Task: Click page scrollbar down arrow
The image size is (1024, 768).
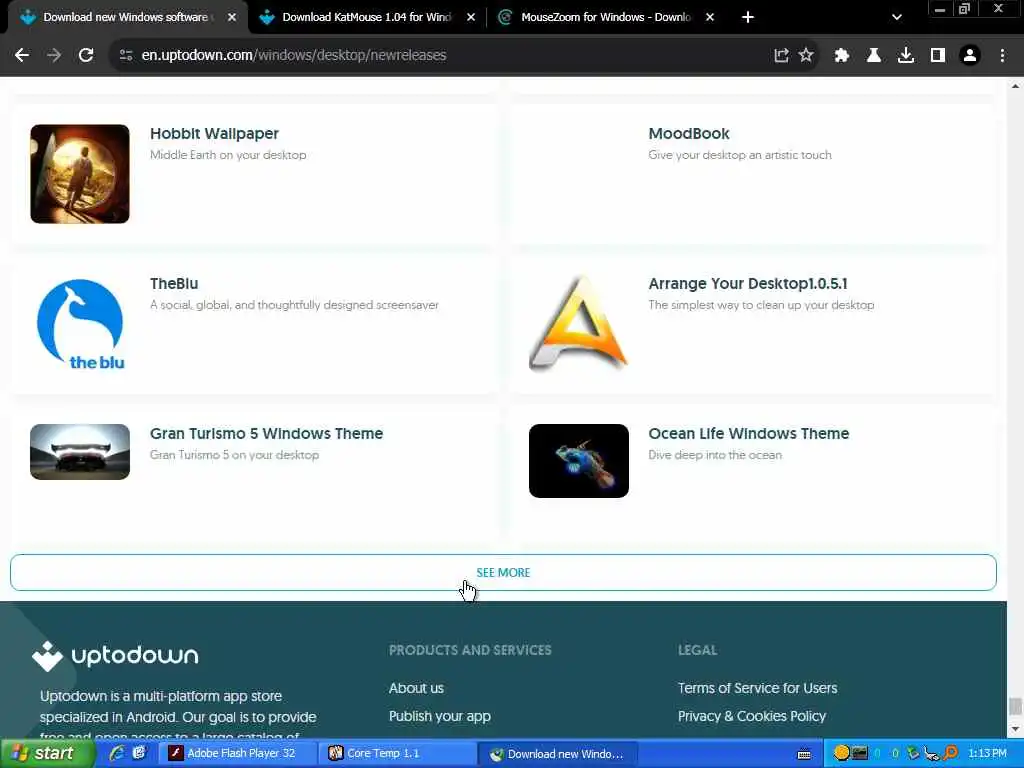Action: [x=1016, y=729]
